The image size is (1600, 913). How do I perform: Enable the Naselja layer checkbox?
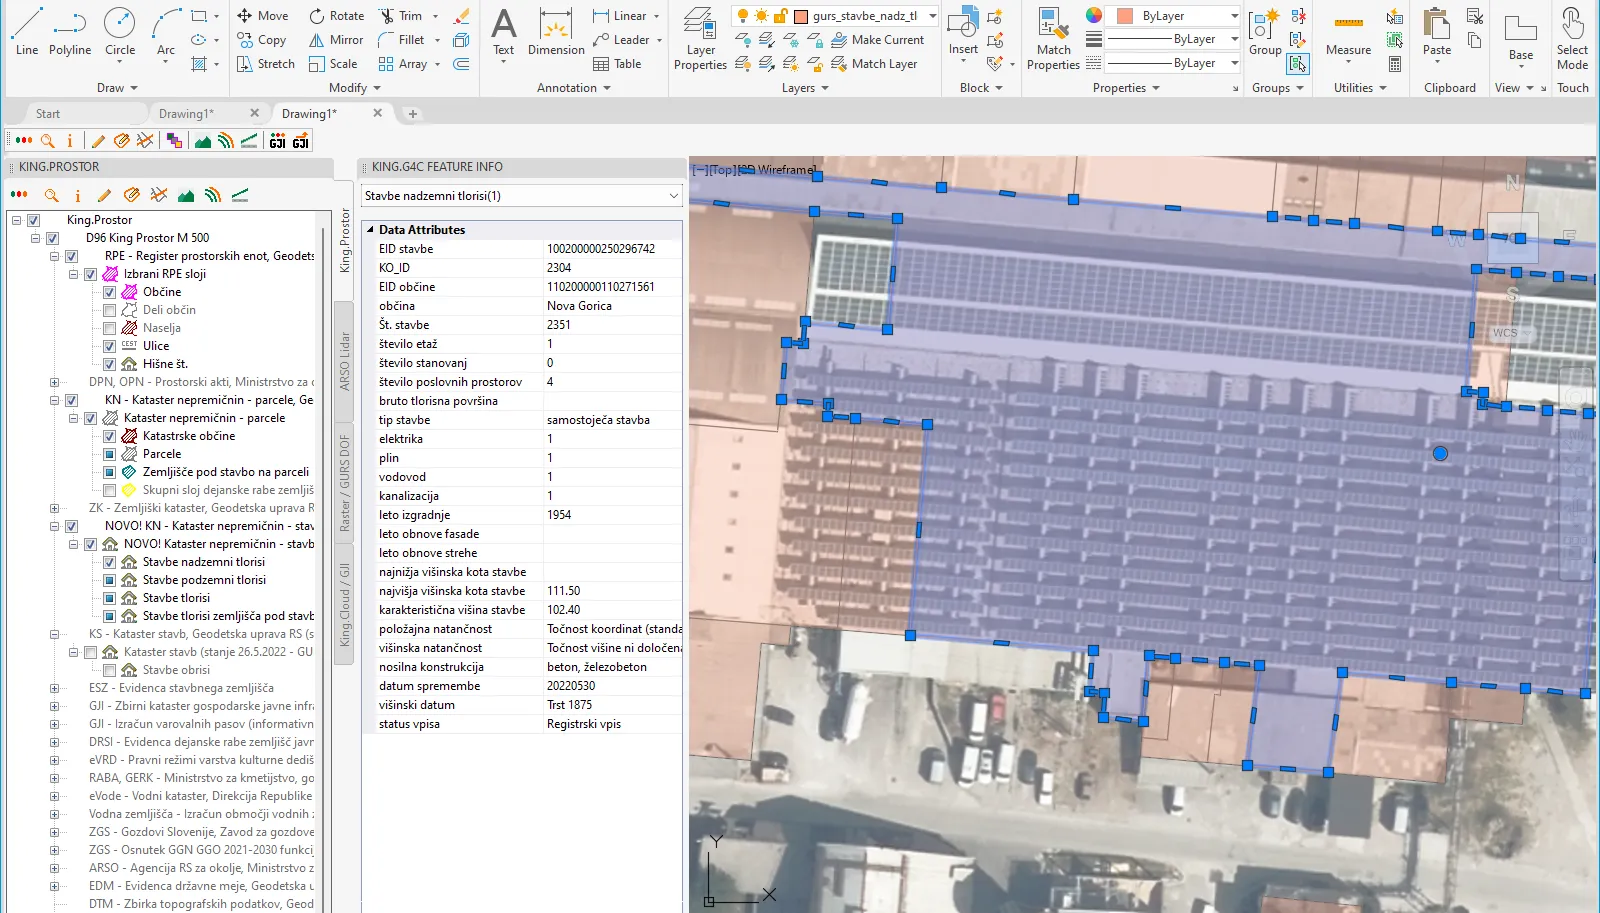click(110, 328)
